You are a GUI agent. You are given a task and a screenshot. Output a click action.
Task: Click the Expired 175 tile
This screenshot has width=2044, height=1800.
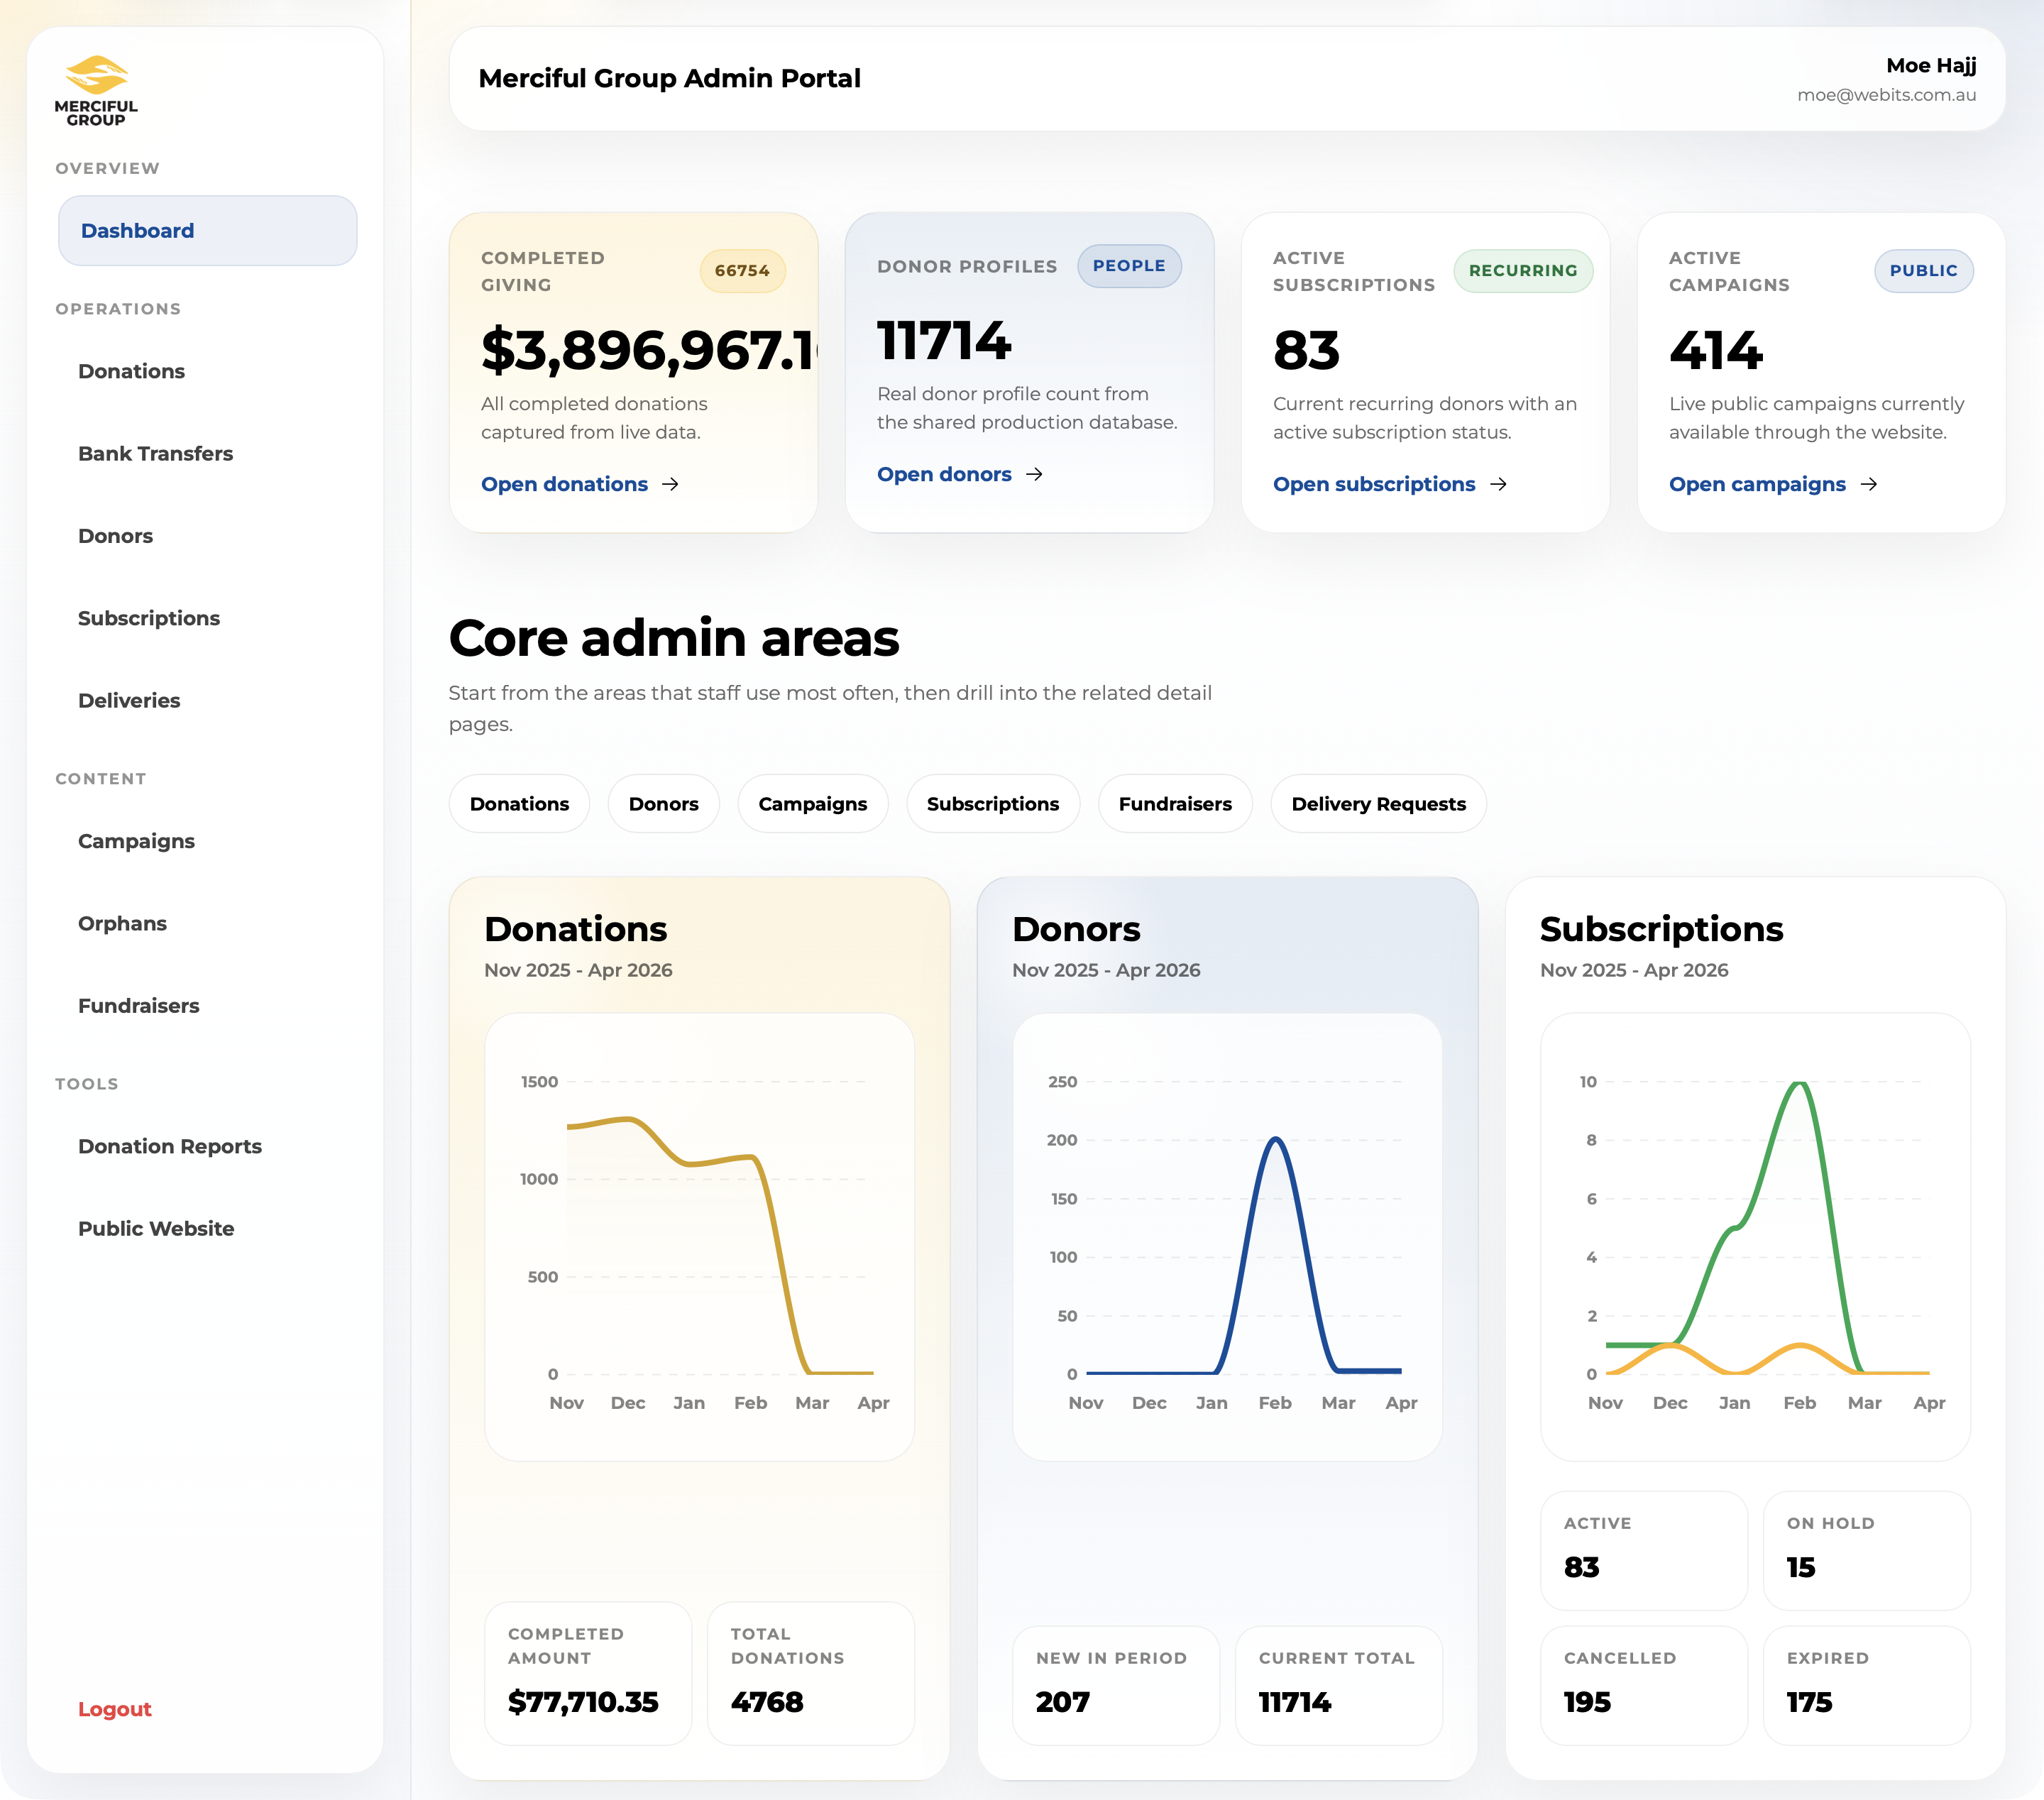(1866, 1685)
